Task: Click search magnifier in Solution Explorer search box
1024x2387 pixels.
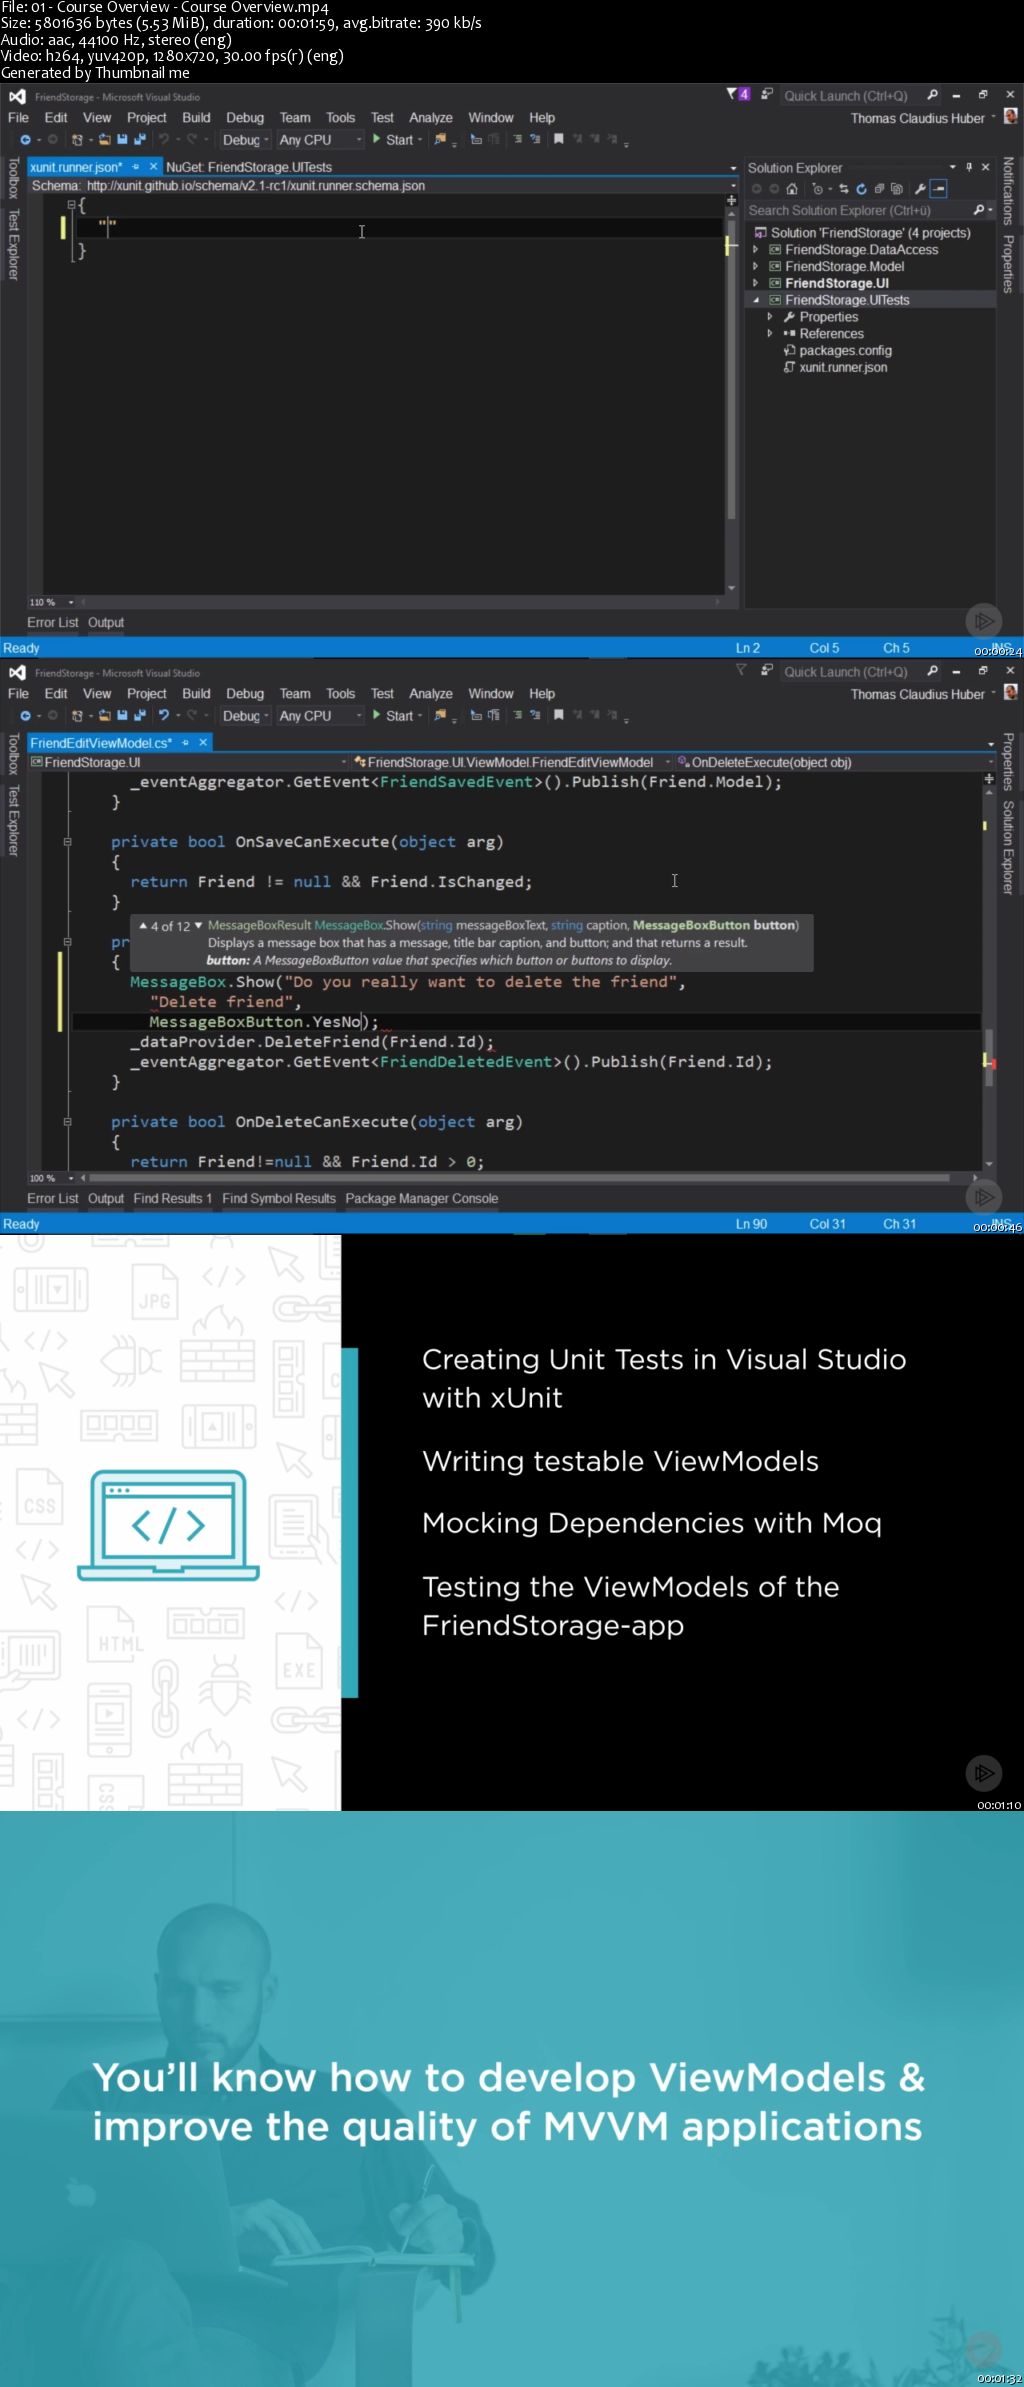Action: click(x=979, y=210)
